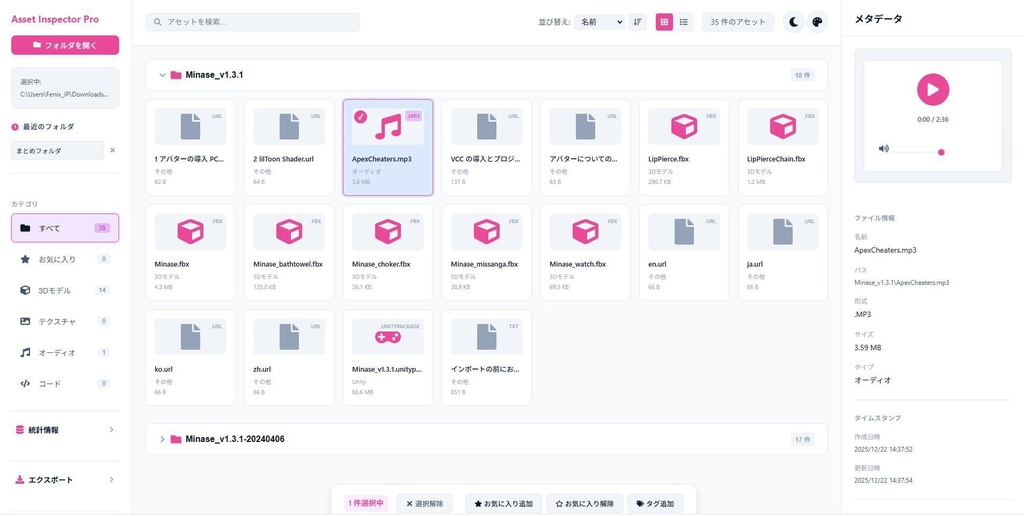Select the コード category
This screenshot has height=516, width=1024.
(x=65, y=383)
